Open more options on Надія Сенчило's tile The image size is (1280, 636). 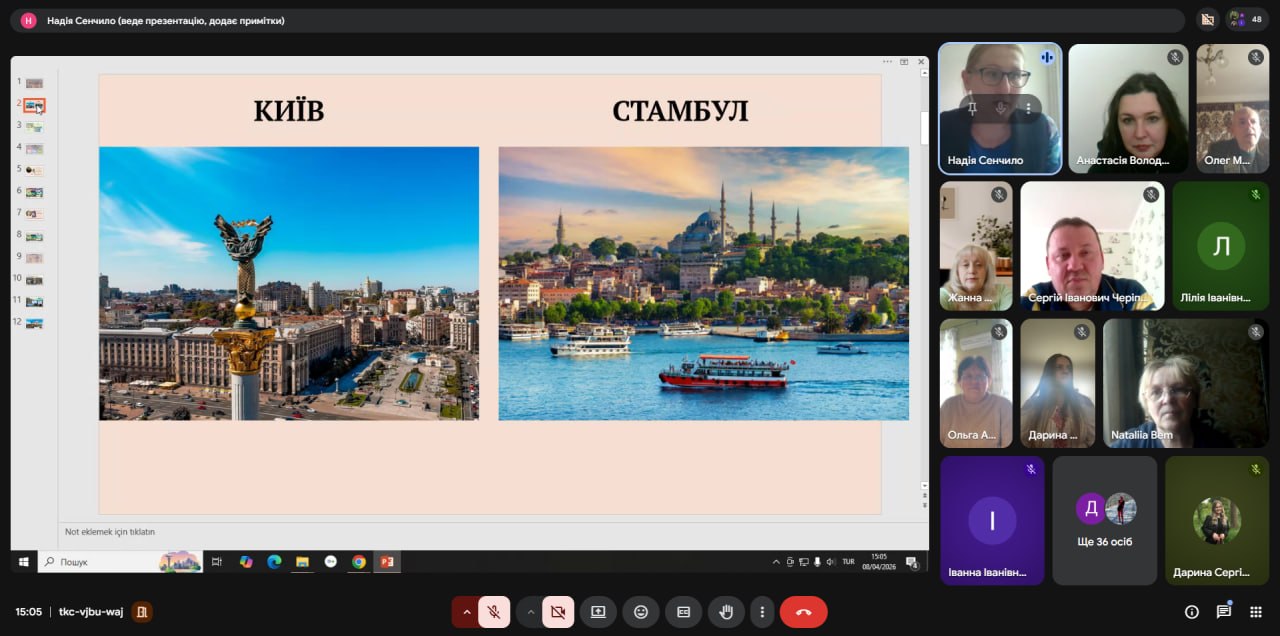point(1027,108)
